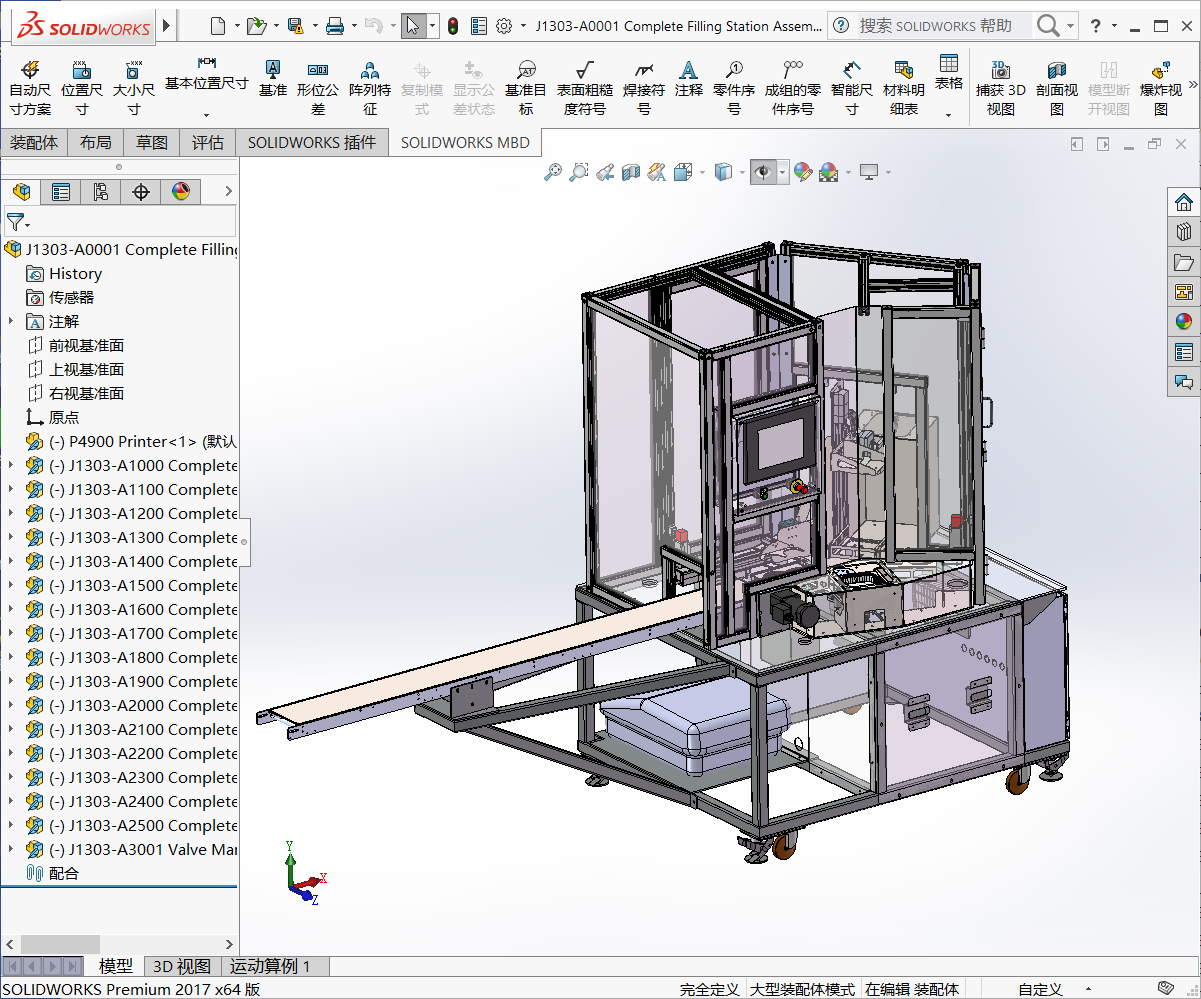Click the Exploded View (爆炸视图) tool
1201x999 pixels.
point(1161,87)
